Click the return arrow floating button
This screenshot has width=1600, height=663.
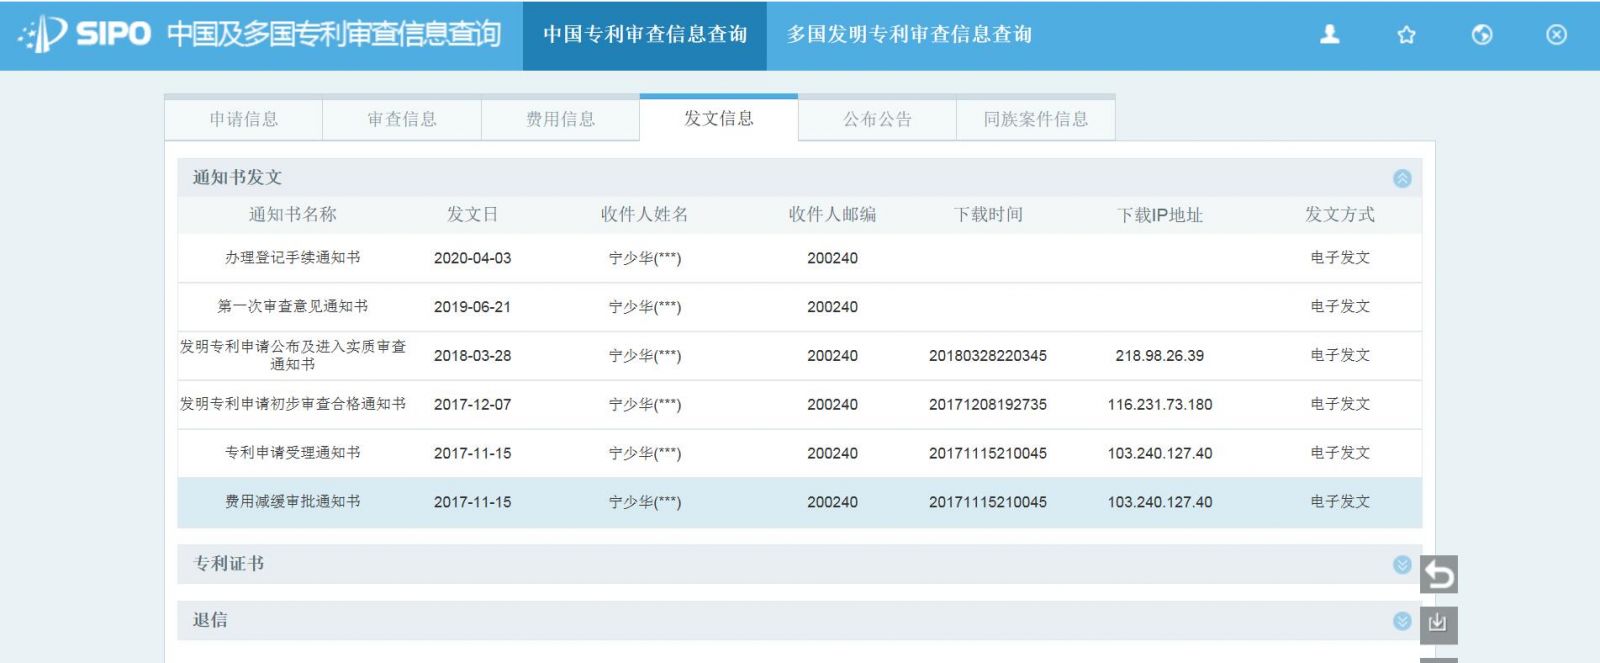1438,575
